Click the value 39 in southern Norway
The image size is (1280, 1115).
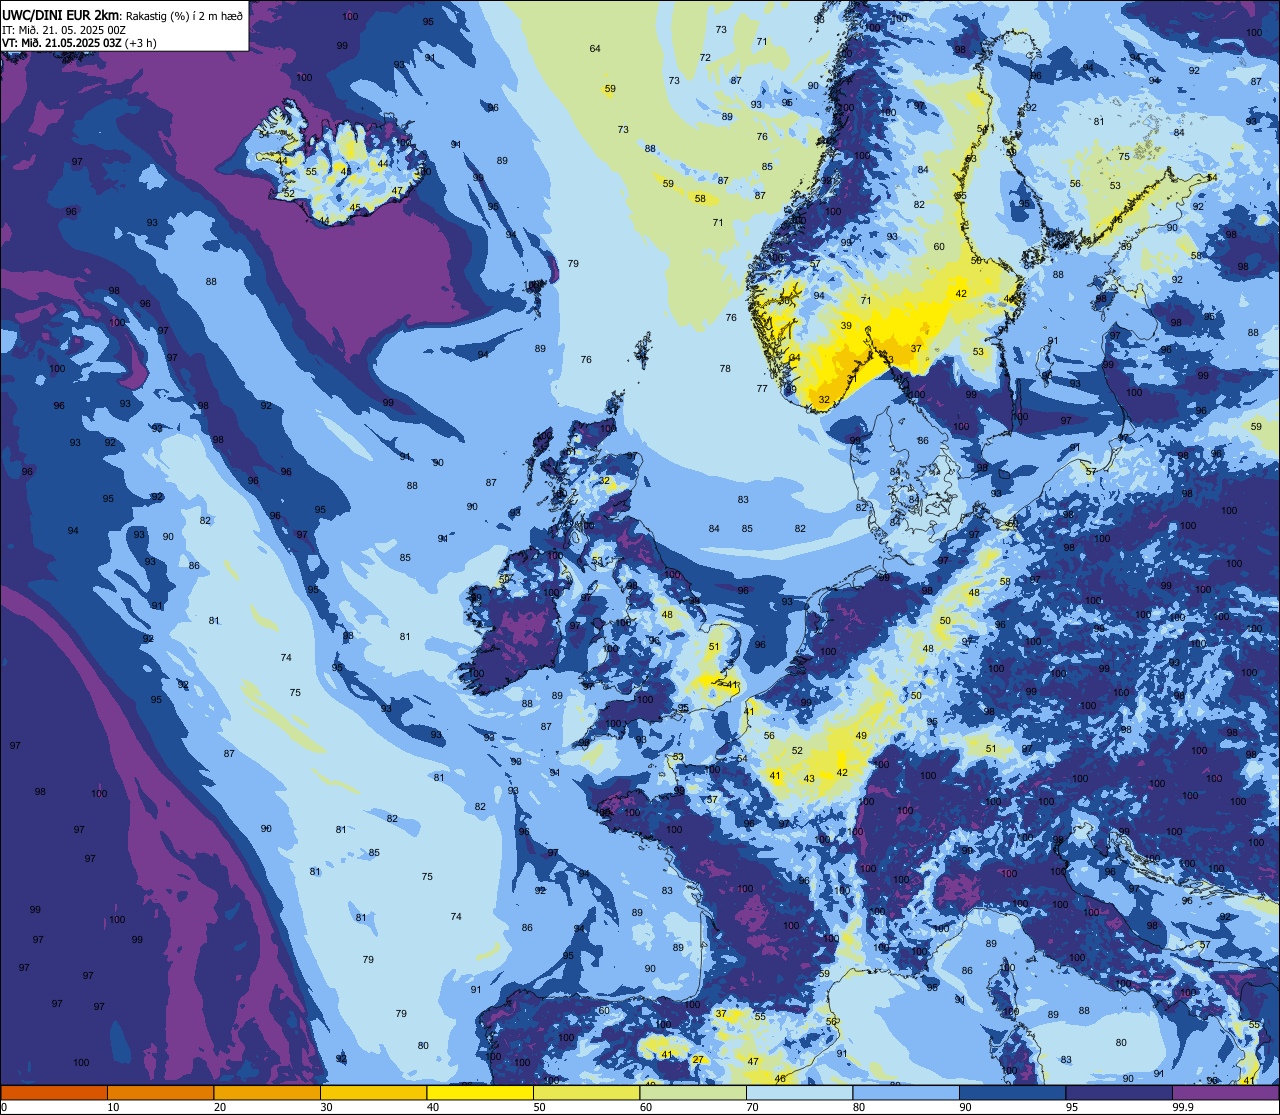846,326
